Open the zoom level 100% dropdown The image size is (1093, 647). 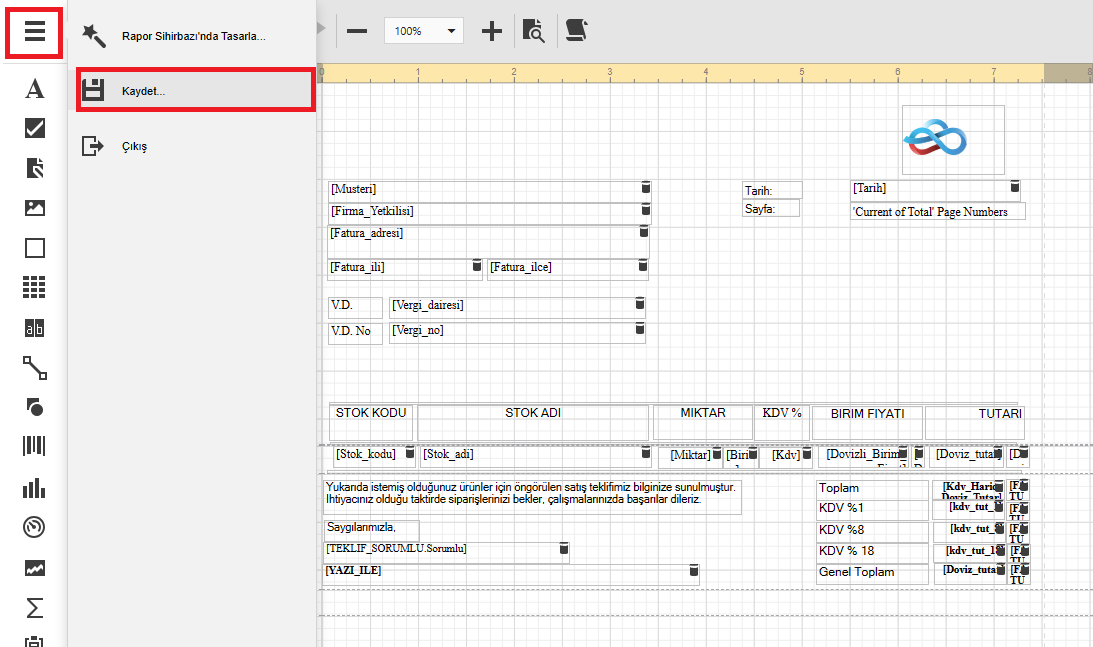[423, 31]
